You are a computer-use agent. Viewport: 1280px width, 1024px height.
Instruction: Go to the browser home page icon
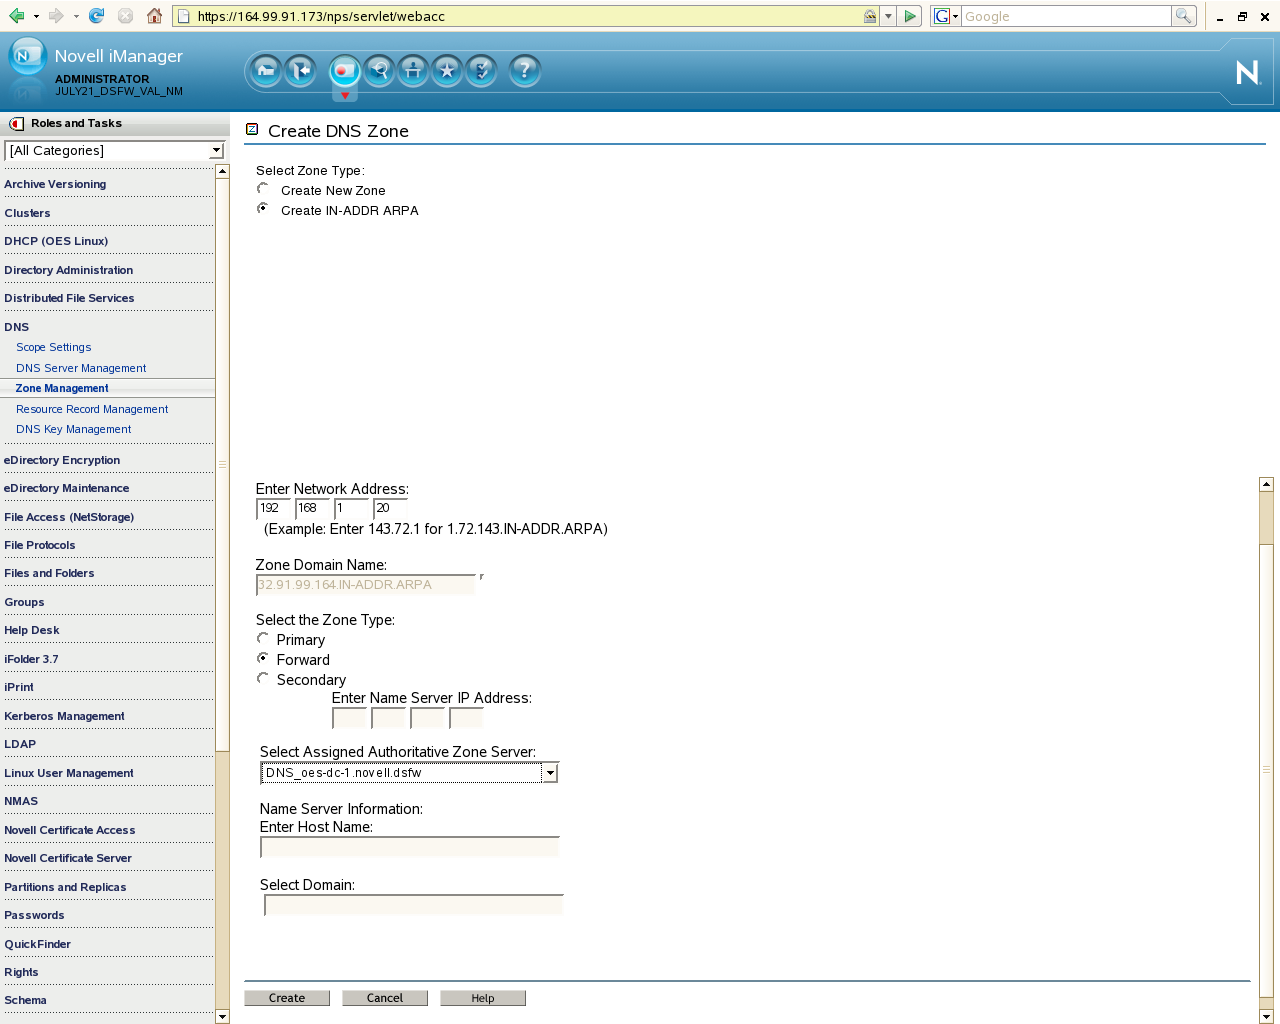pyautogui.click(x=154, y=16)
